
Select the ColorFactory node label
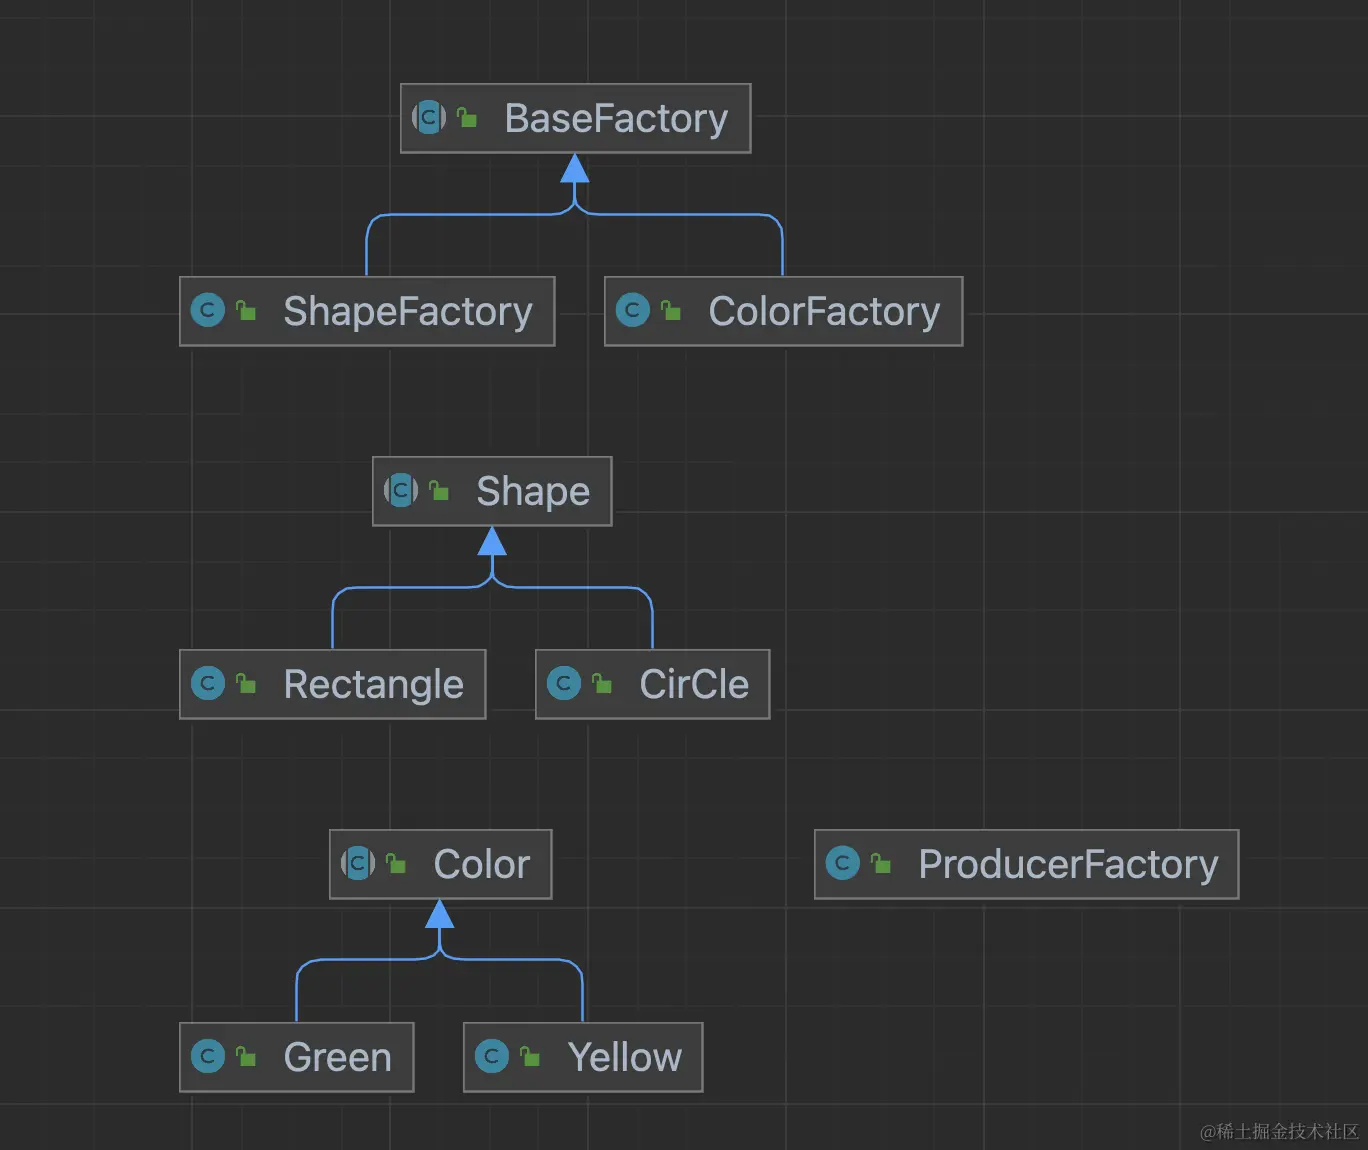[x=823, y=312]
